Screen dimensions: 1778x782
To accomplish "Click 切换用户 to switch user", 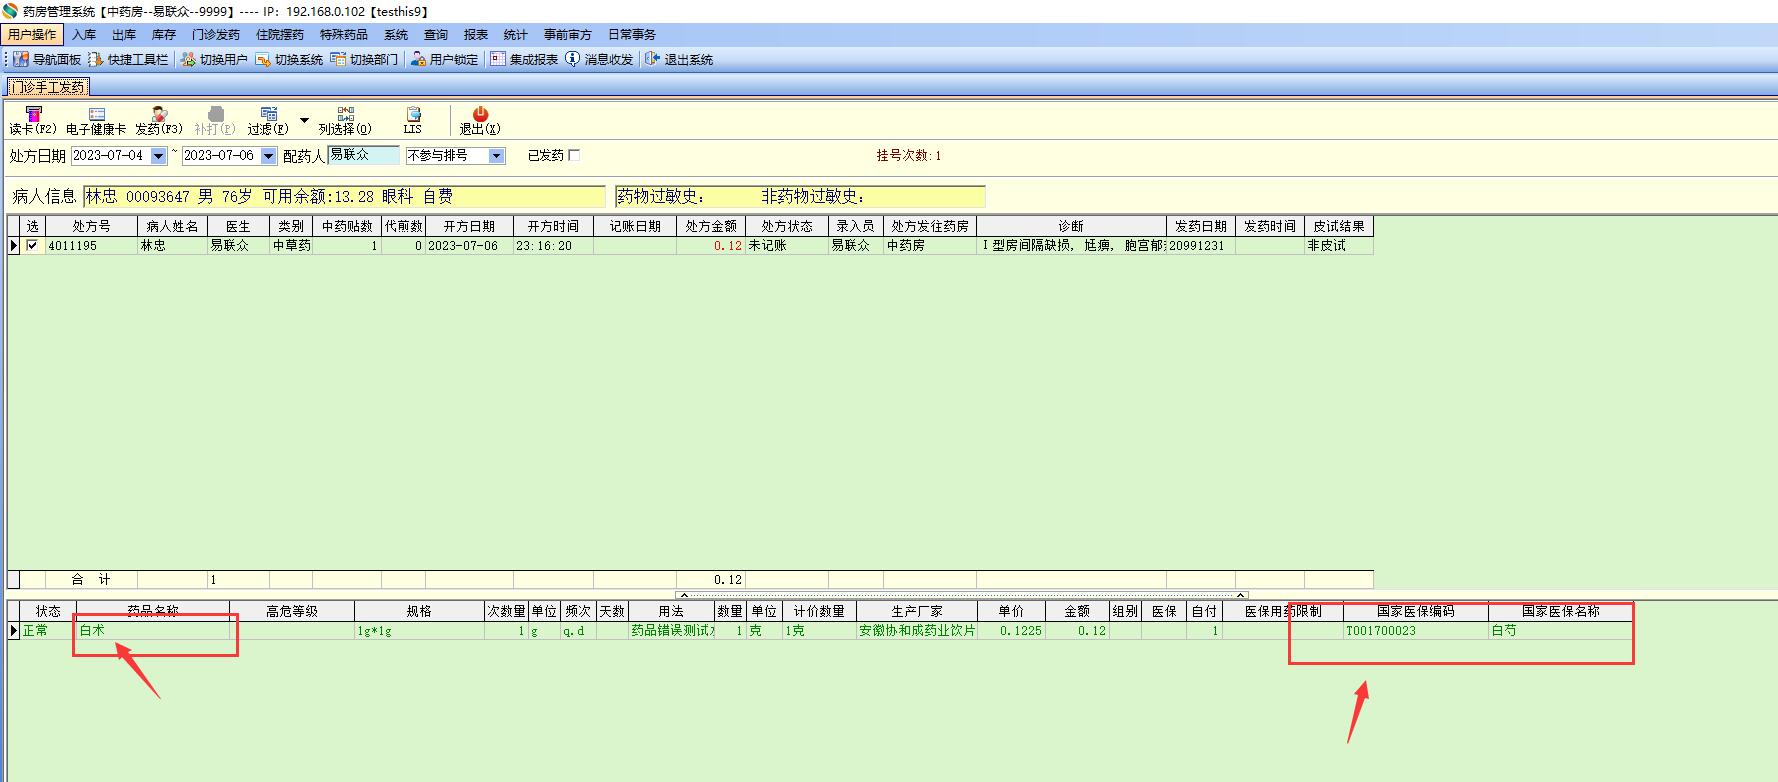I will point(214,60).
